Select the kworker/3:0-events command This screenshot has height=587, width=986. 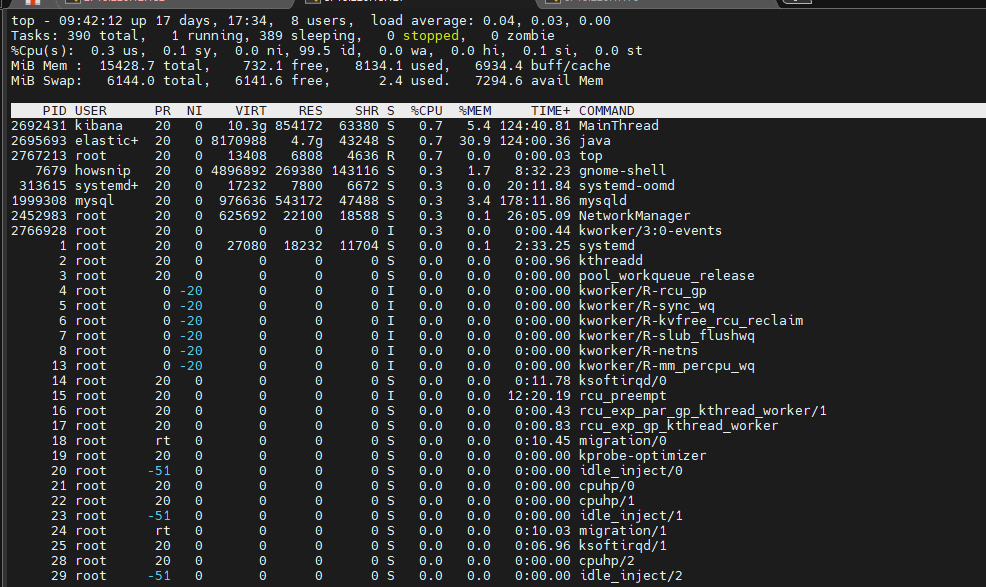(650, 231)
